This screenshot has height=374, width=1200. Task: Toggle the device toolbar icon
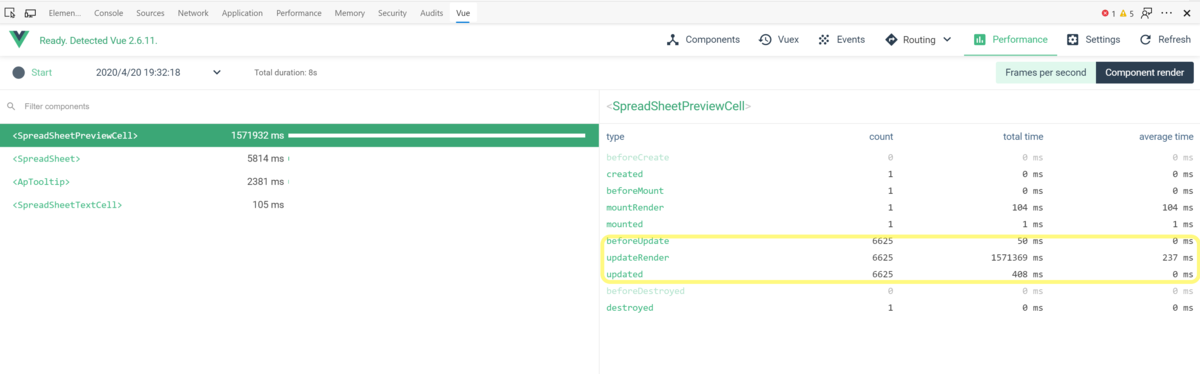(x=30, y=13)
